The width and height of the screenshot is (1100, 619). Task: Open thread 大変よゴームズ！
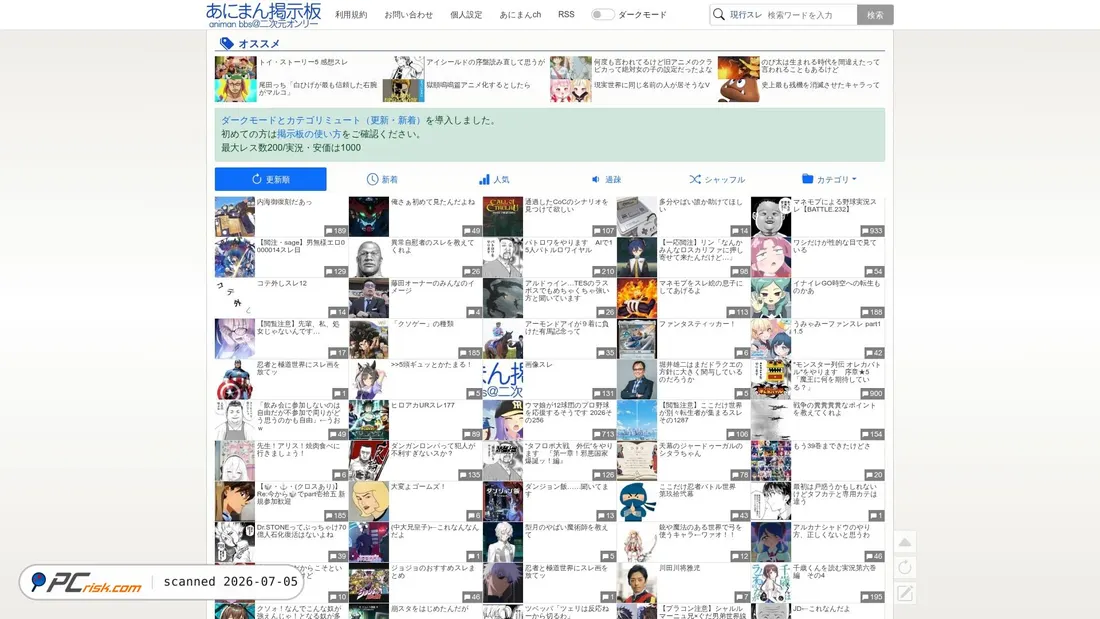point(419,487)
